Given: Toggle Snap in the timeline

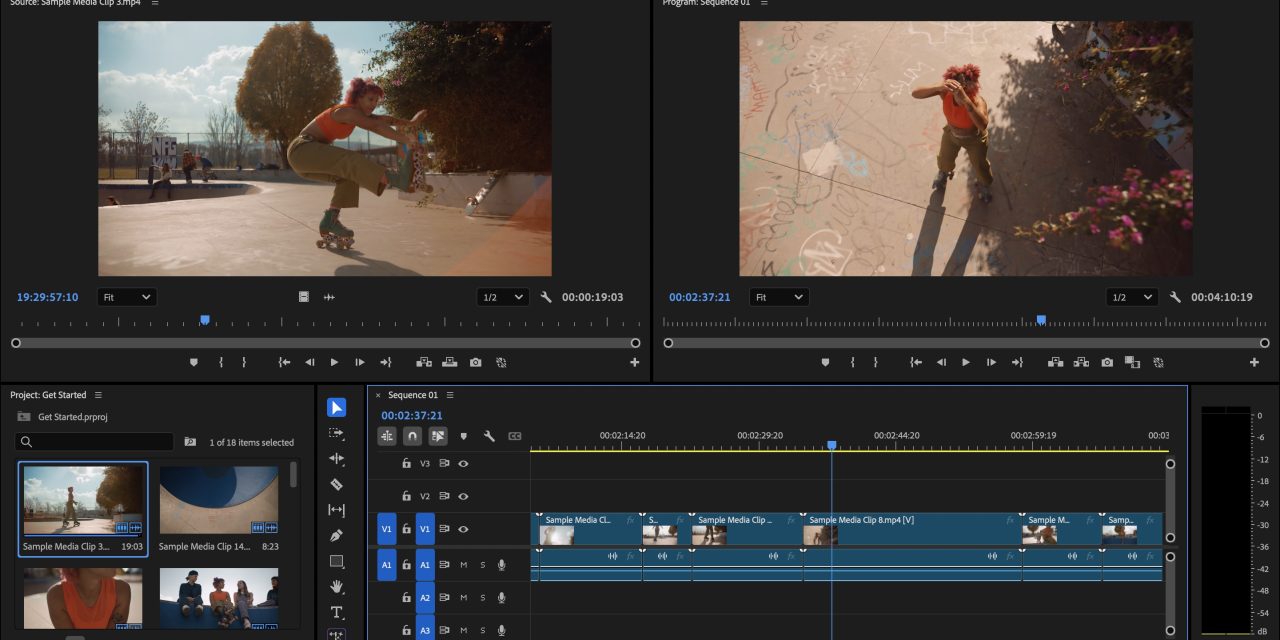Looking at the screenshot, I should click(x=411, y=436).
